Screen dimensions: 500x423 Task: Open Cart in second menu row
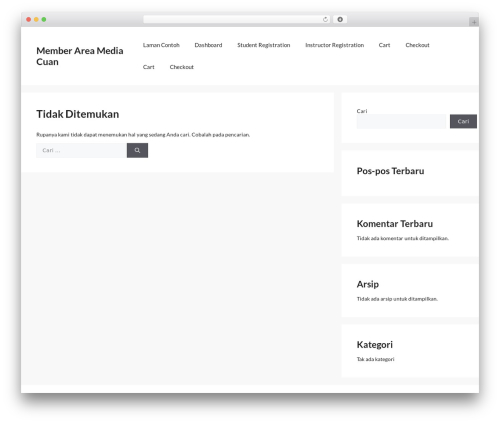click(149, 67)
